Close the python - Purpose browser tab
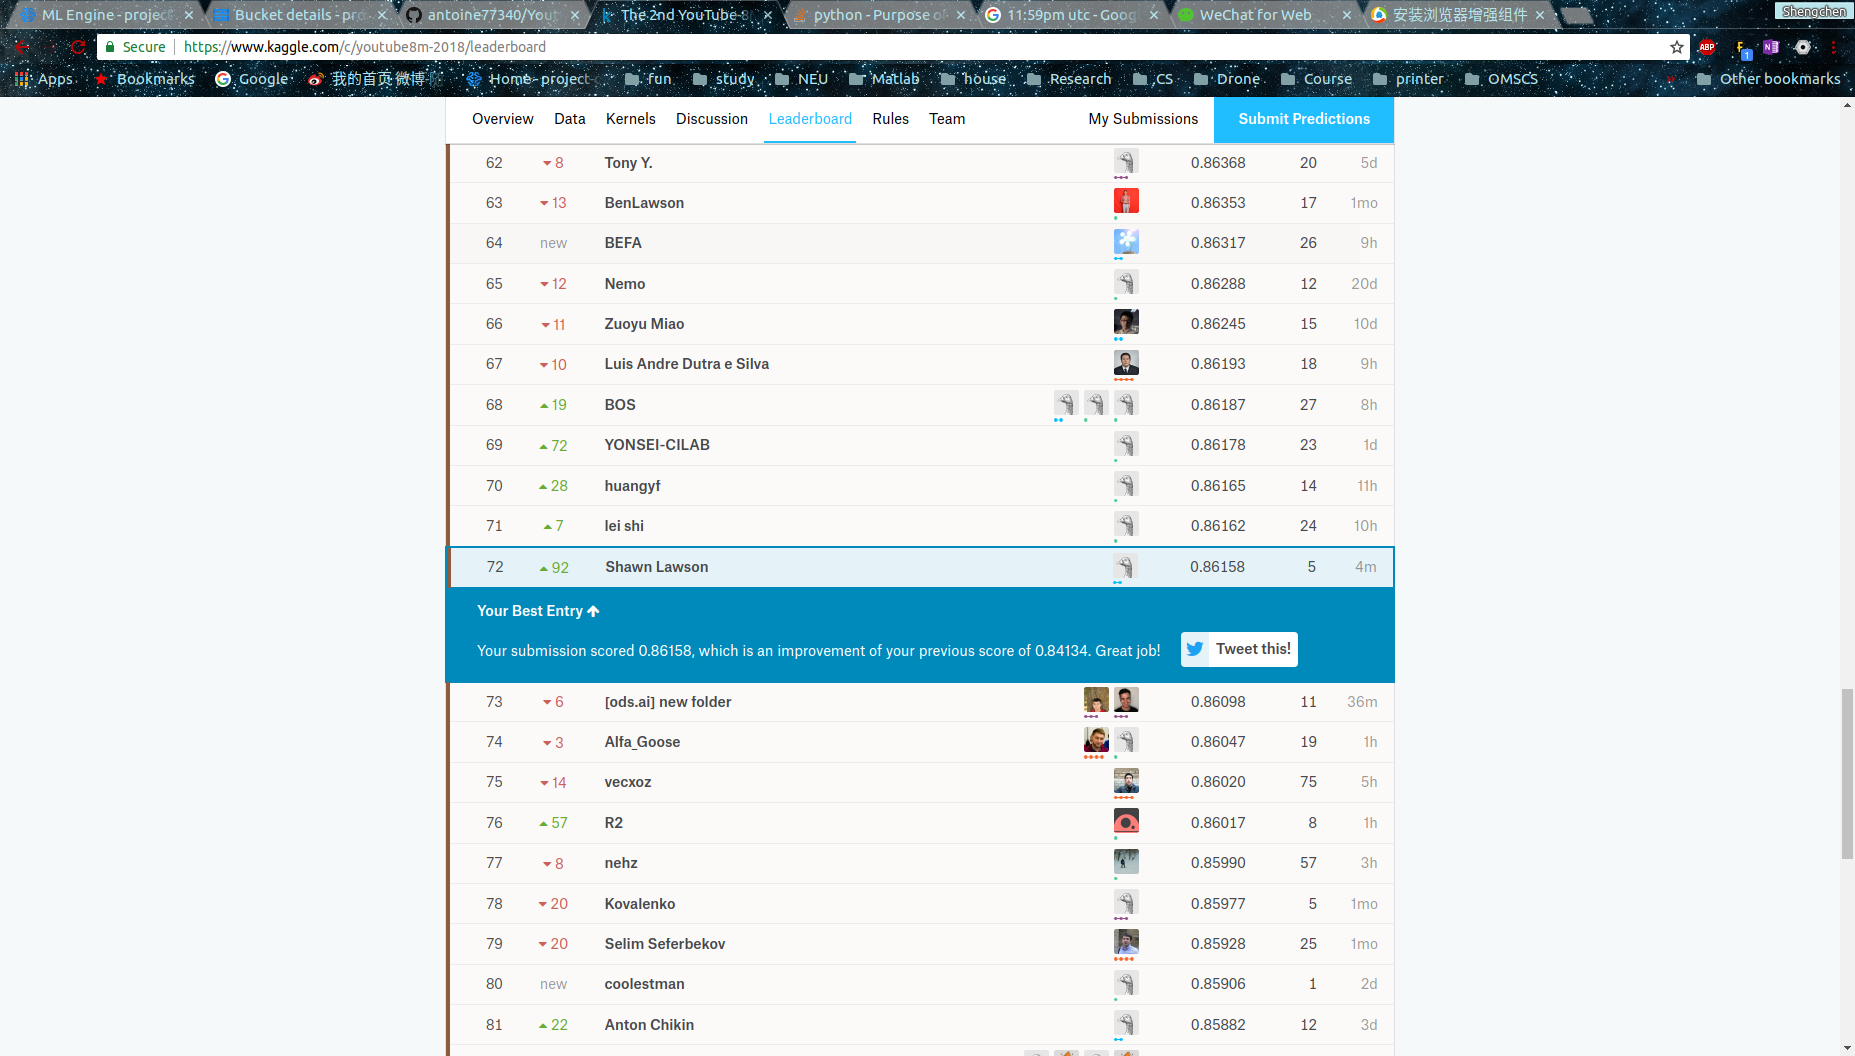 [960, 15]
